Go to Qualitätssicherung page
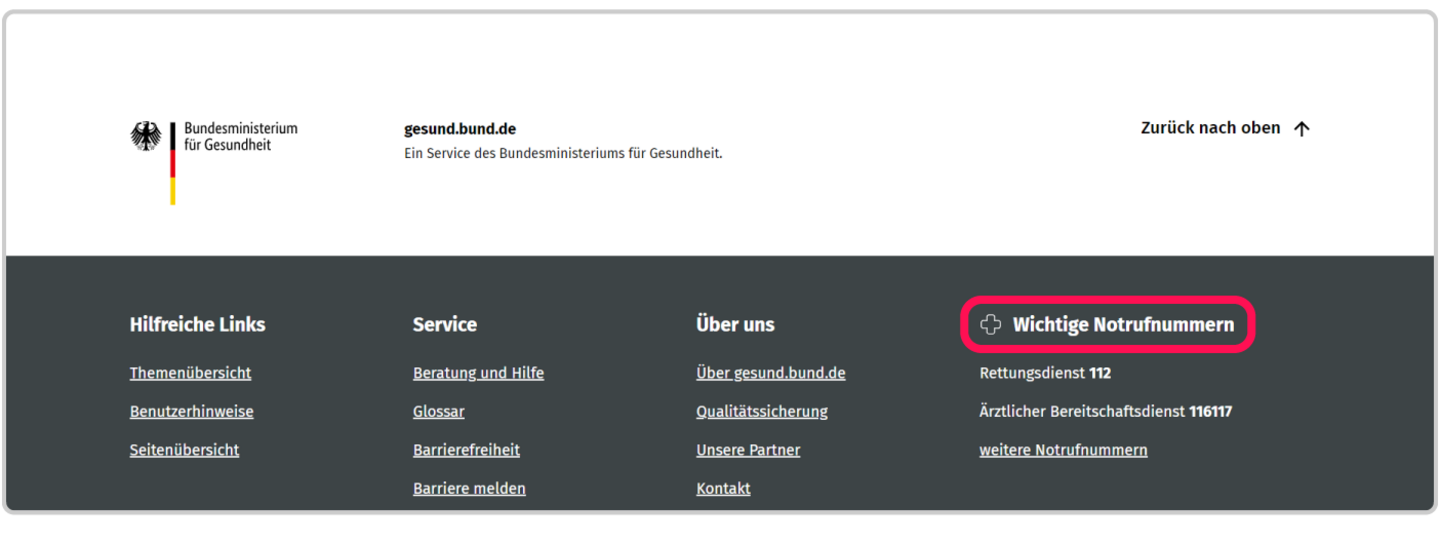Viewport: 1440px width, 543px height. (x=762, y=412)
